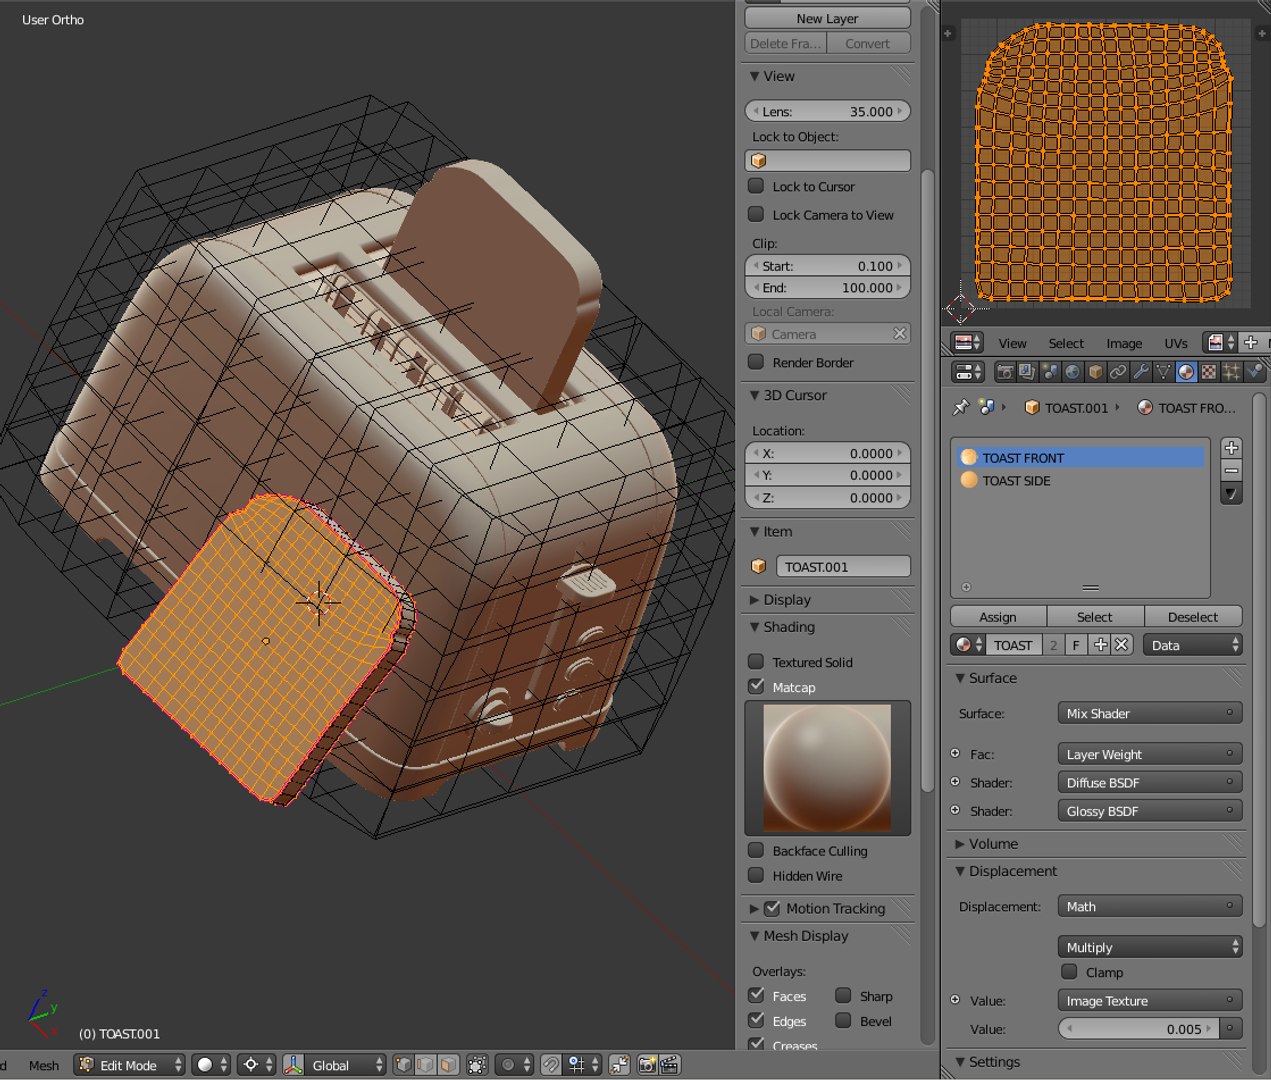Screen dimensions: 1271x1080
Task: Click the New Layer button
Action: click(828, 18)
